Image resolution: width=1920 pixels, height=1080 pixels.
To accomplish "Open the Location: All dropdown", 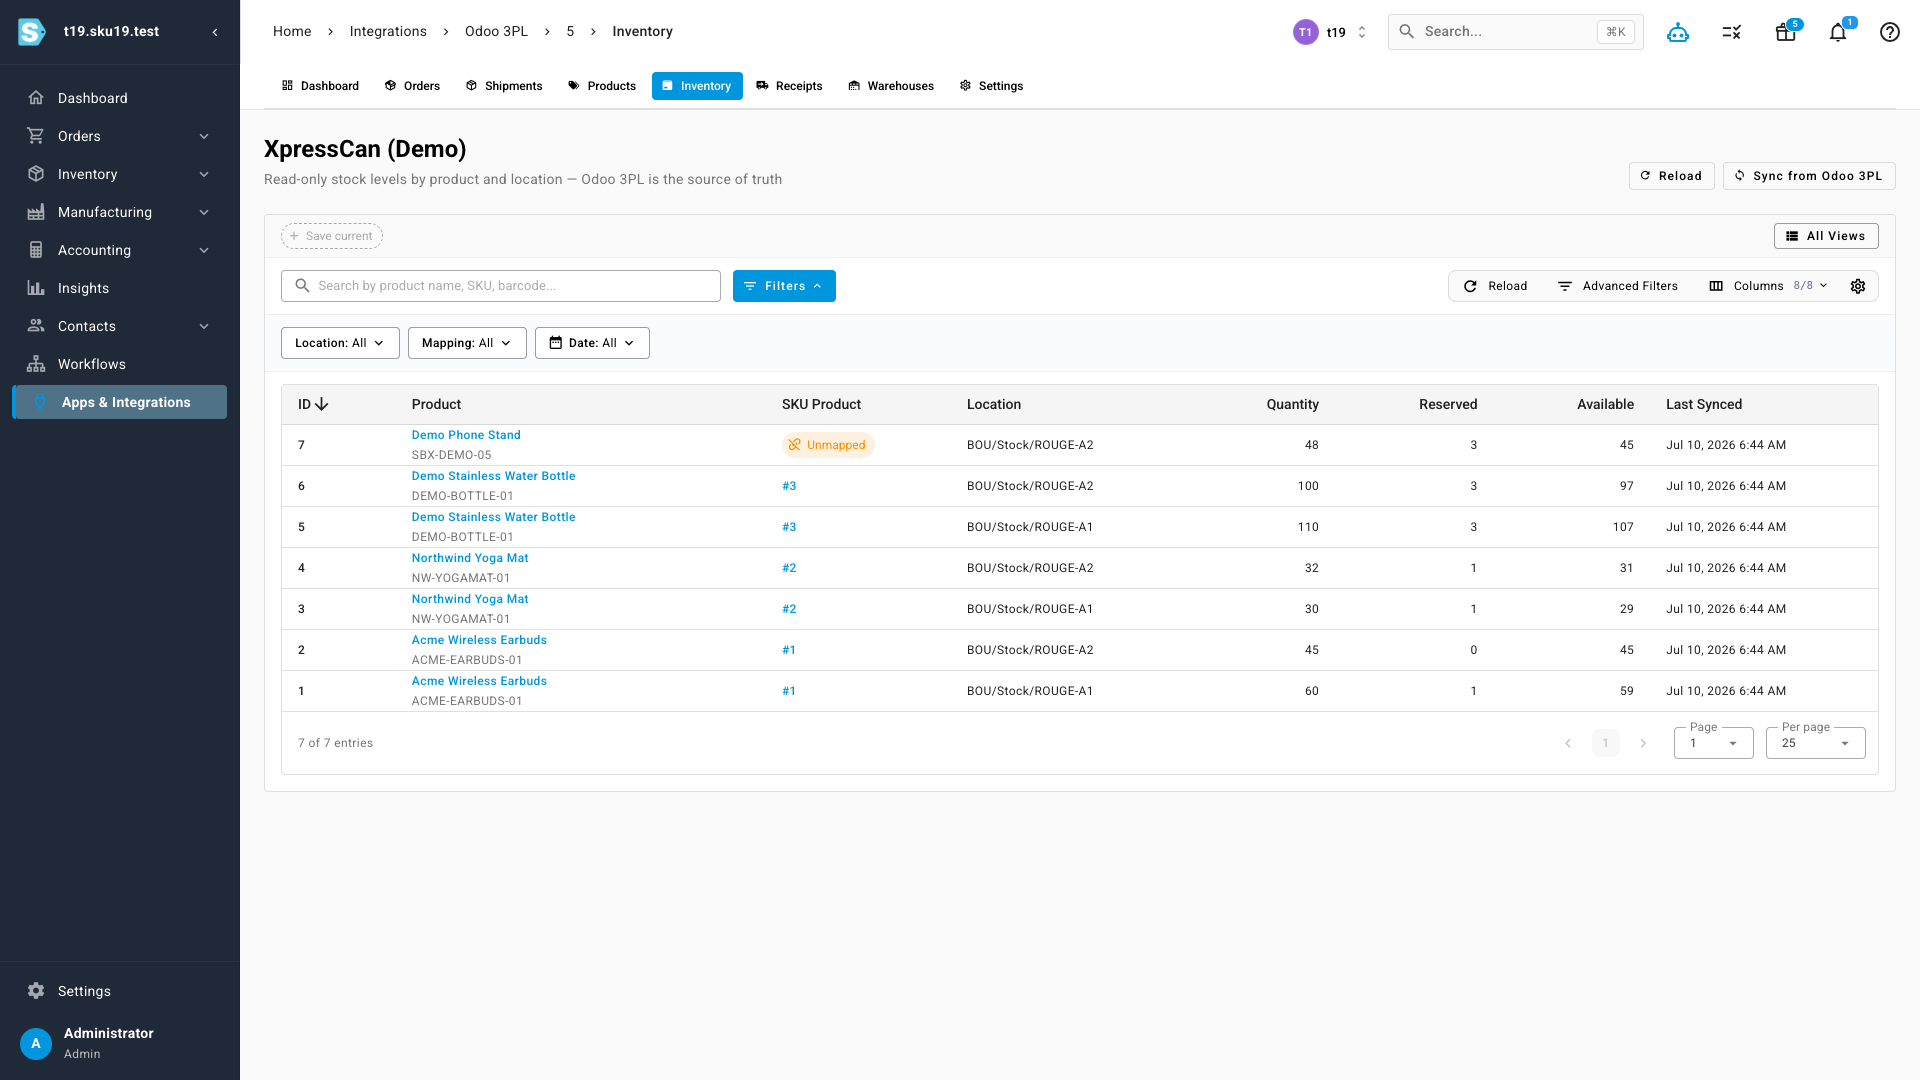I will click(340, 343).
